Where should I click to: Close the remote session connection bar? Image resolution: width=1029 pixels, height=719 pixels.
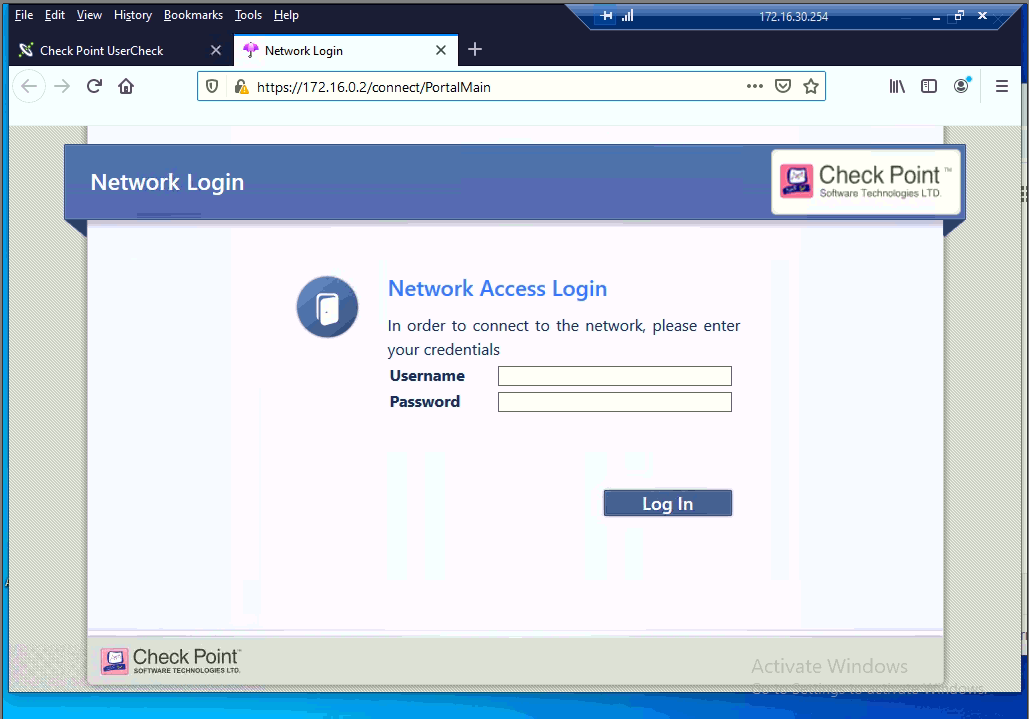982,16
